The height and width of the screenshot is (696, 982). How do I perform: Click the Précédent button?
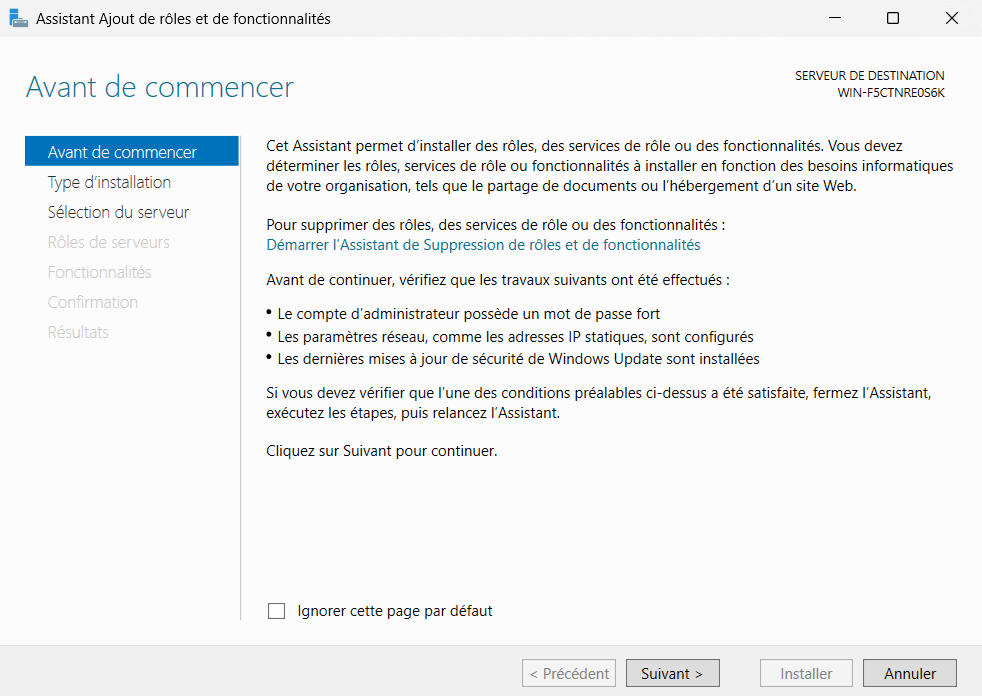tap(569, 674)
